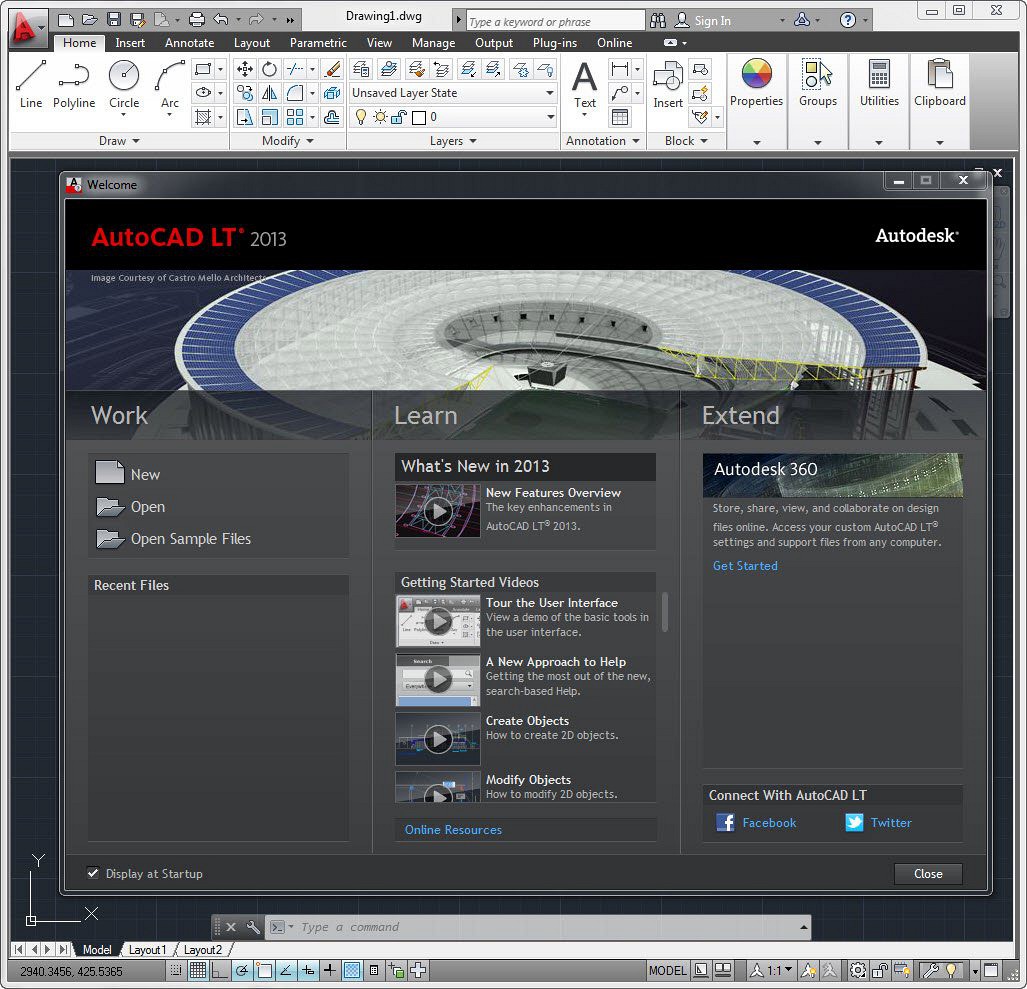Switch to the Layout1 tab
Screen dimensions: 1027x989
click(147, 949)
